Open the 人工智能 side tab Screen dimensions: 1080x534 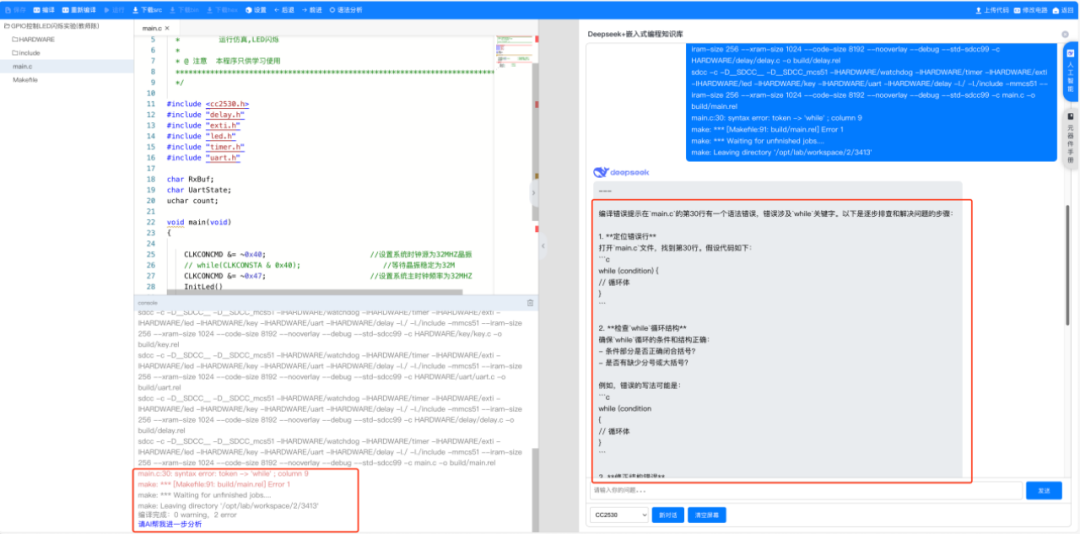[1070, 71]
